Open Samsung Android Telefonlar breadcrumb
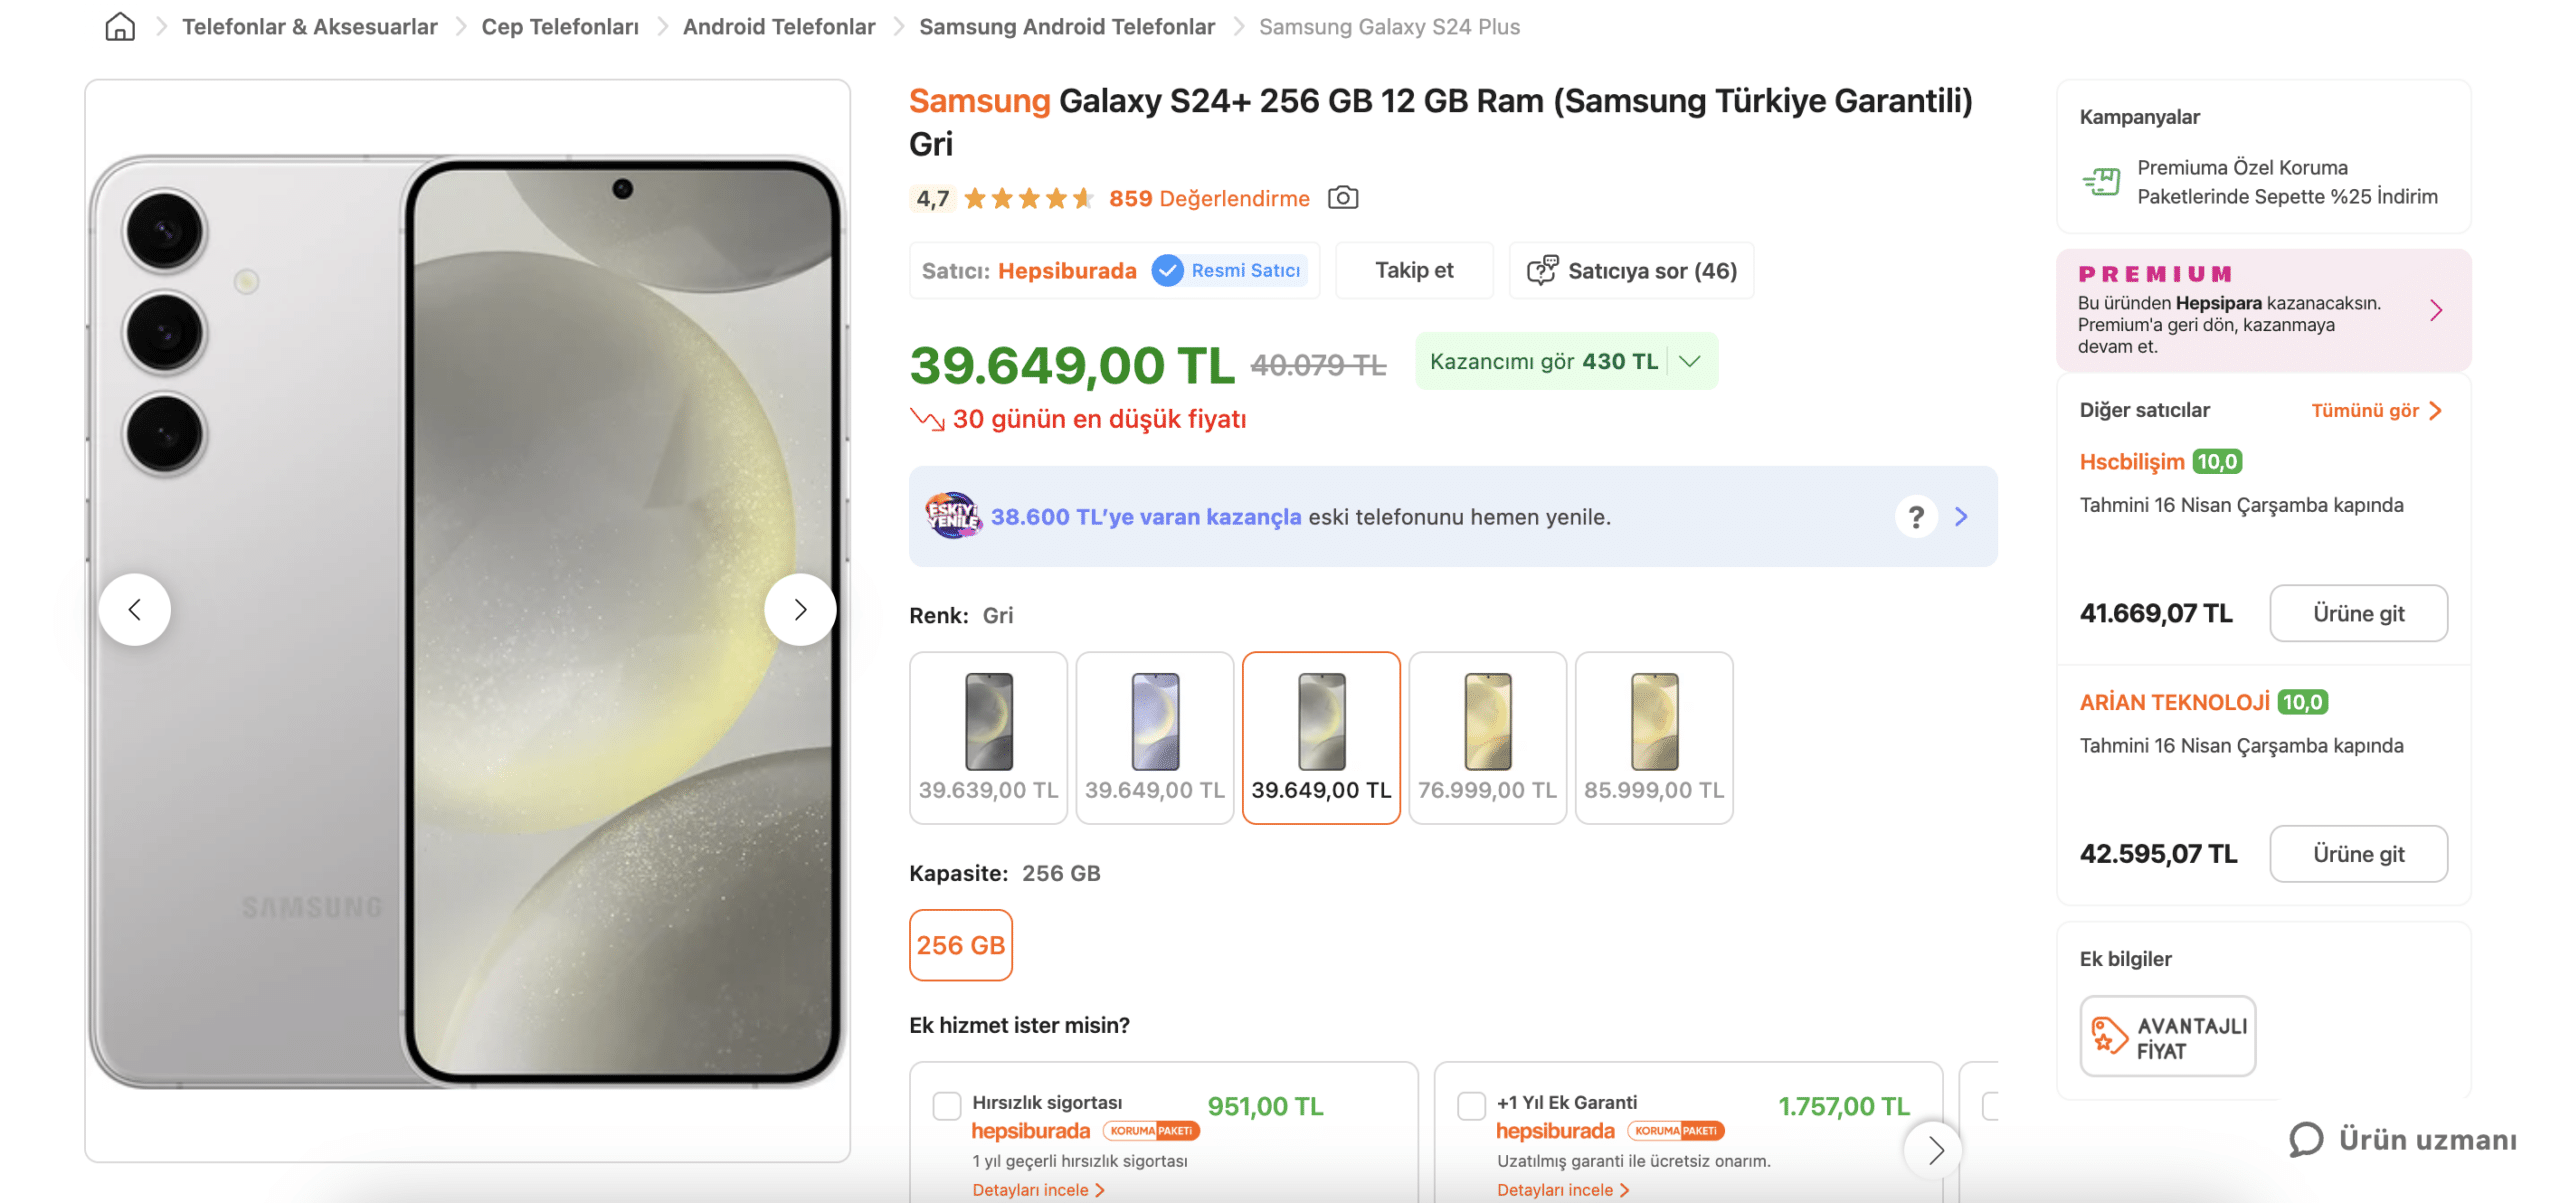Image resolution: width=2560 pixels, height=1203 pixels. pos(1066,27)
